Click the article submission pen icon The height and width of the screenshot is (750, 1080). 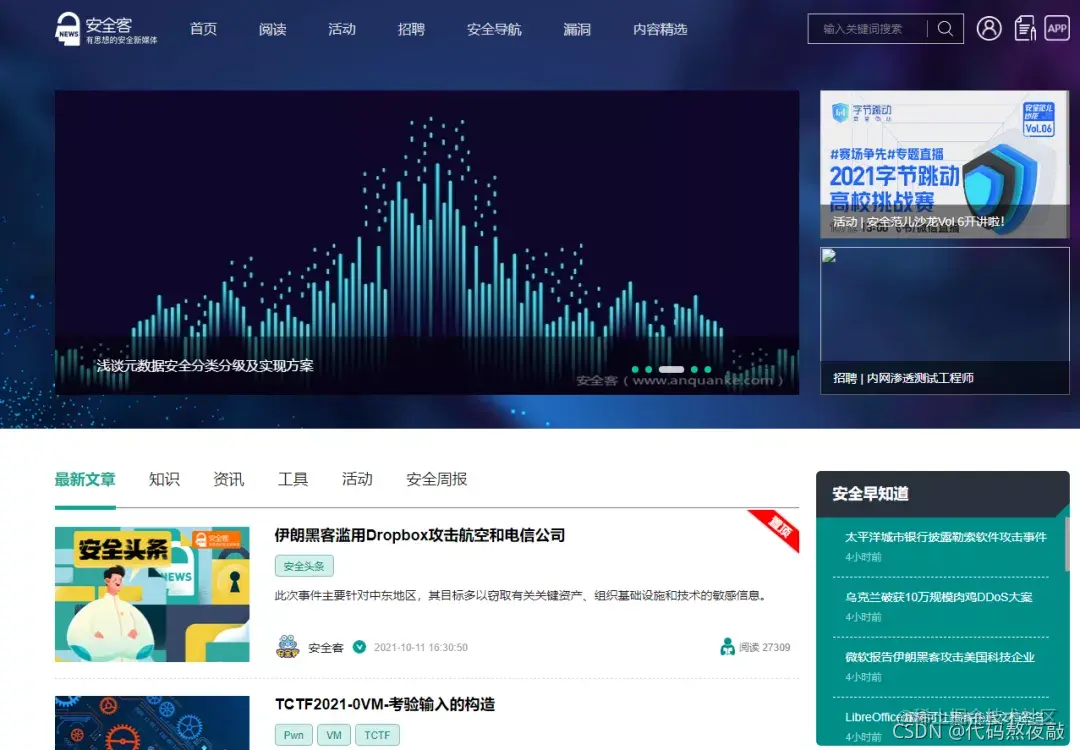(1025, 28)
